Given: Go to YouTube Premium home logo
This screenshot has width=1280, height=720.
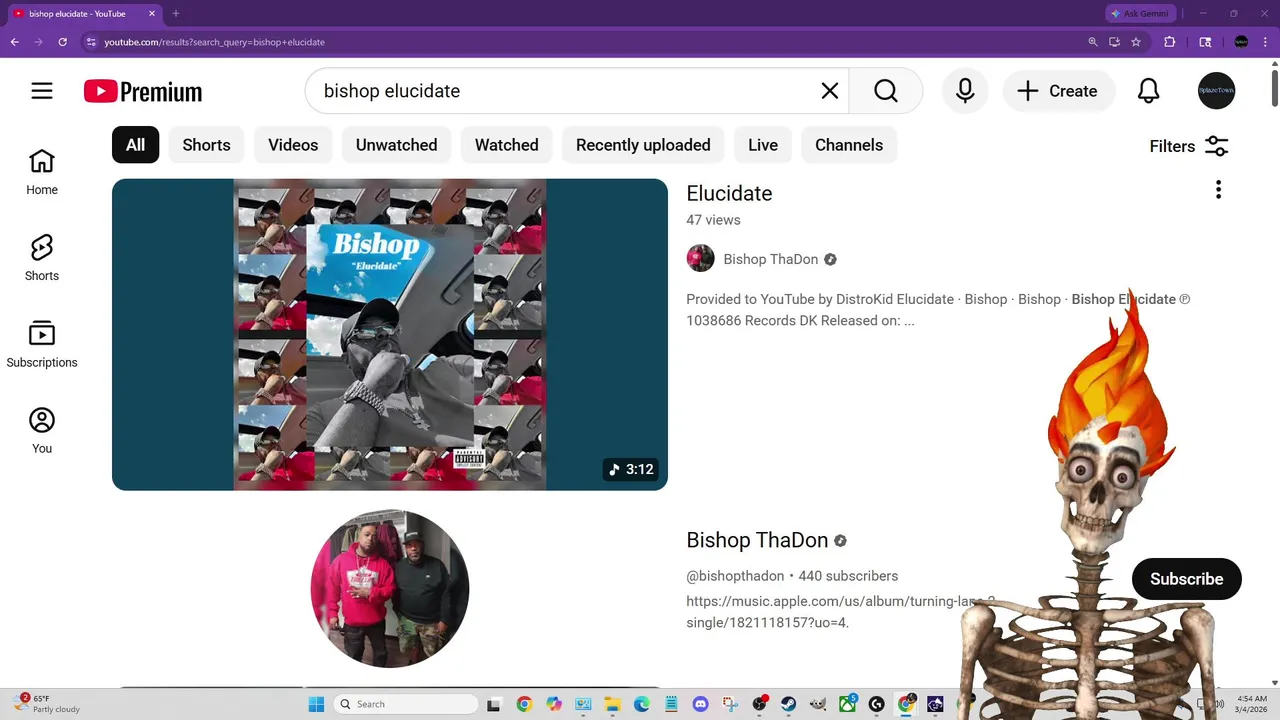Looking at the screenshot, I should pos(143,91).
